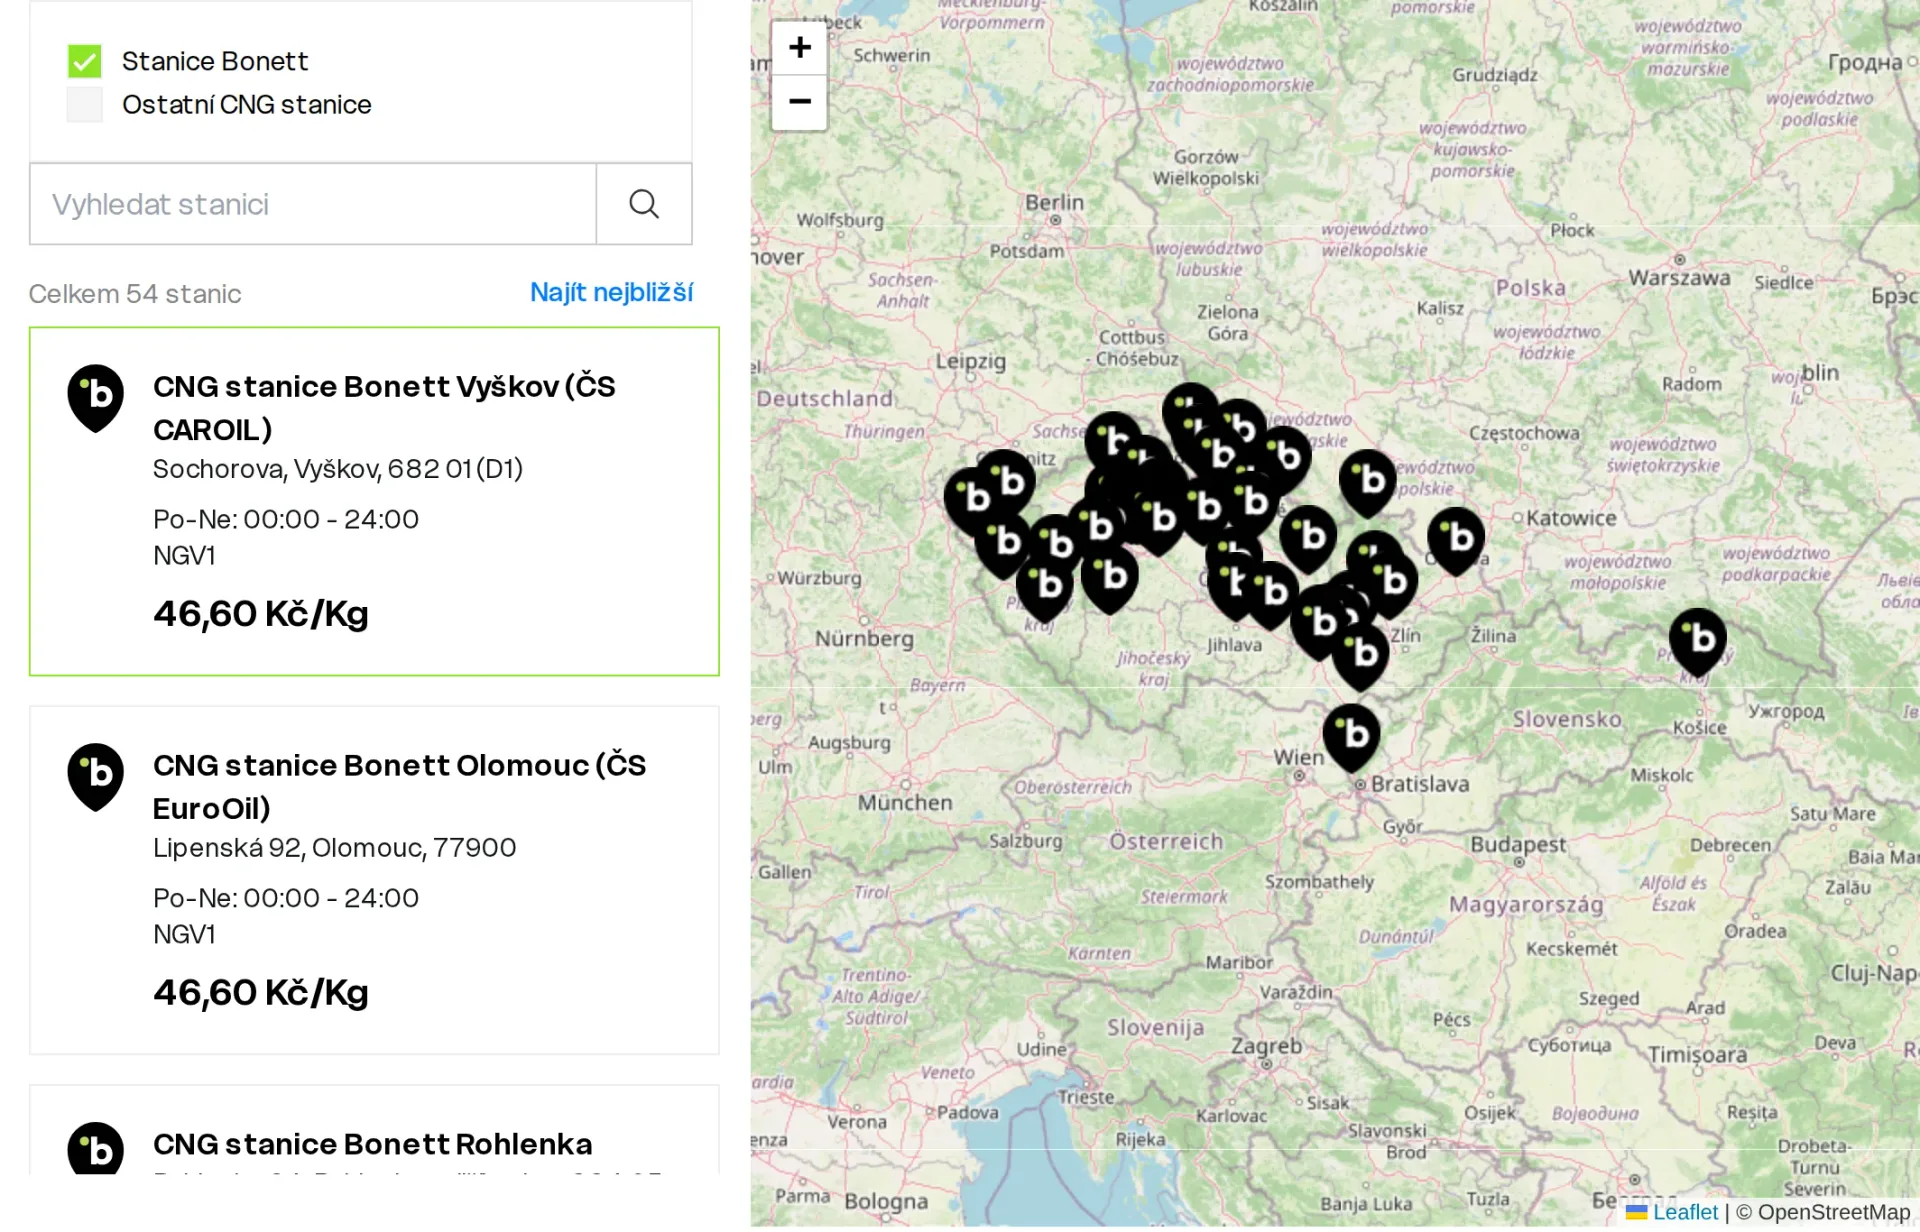Image resolution: width=1920 pixels, height=1232 pixels.
Task: Select the Bonett Vyškov station pin icon
Action: click(96, 398)
